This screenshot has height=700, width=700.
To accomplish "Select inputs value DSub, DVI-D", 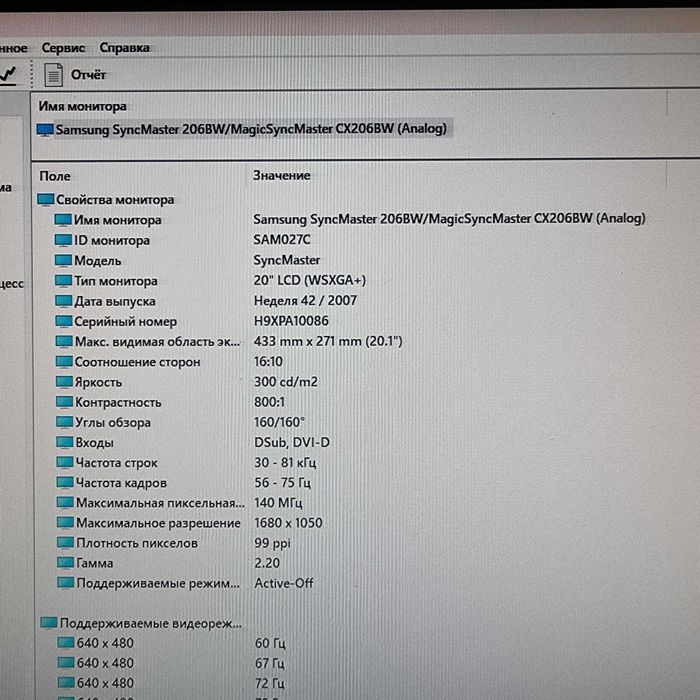I will pyautogui.click(x=292, y=442).
